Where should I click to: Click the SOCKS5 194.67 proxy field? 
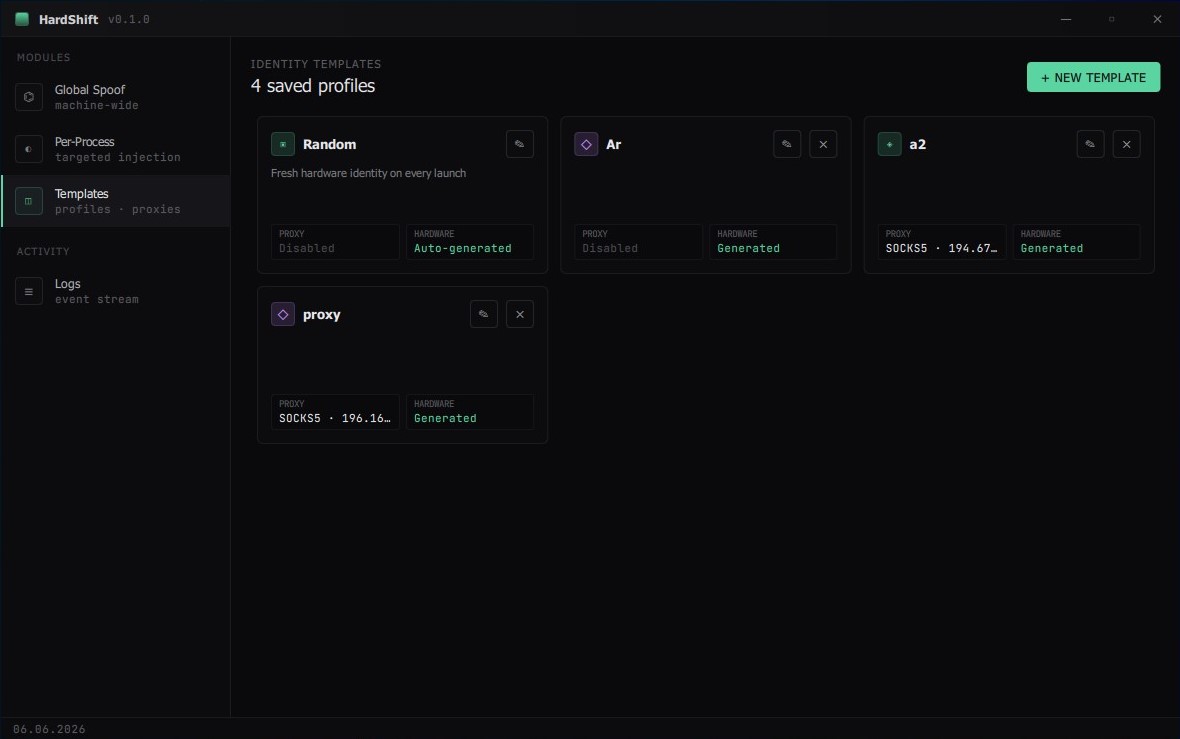point(941,242)
